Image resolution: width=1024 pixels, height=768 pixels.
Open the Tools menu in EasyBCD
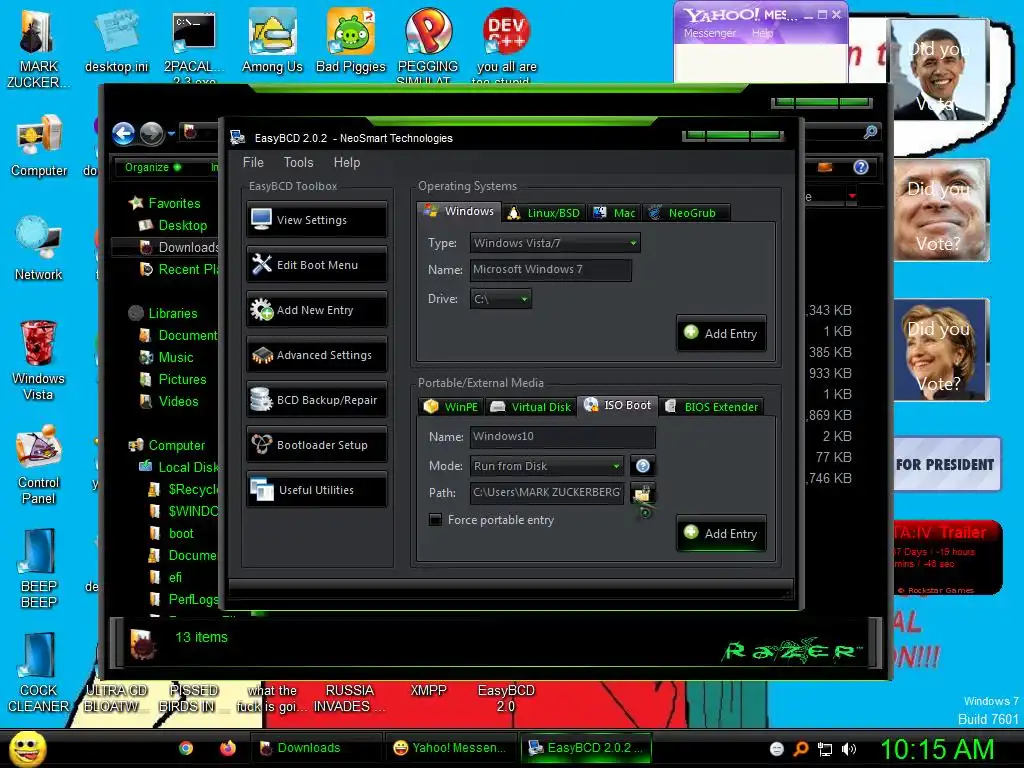pyautogui.click(x=298, y=163)
